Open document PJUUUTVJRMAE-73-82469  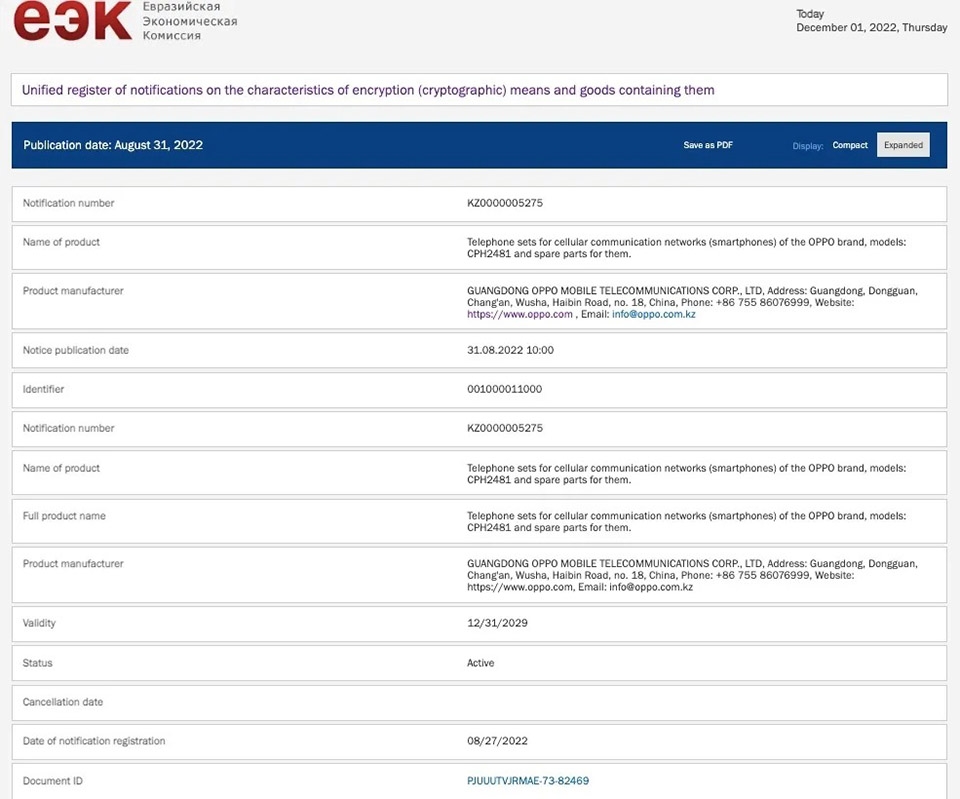[528, 781]
